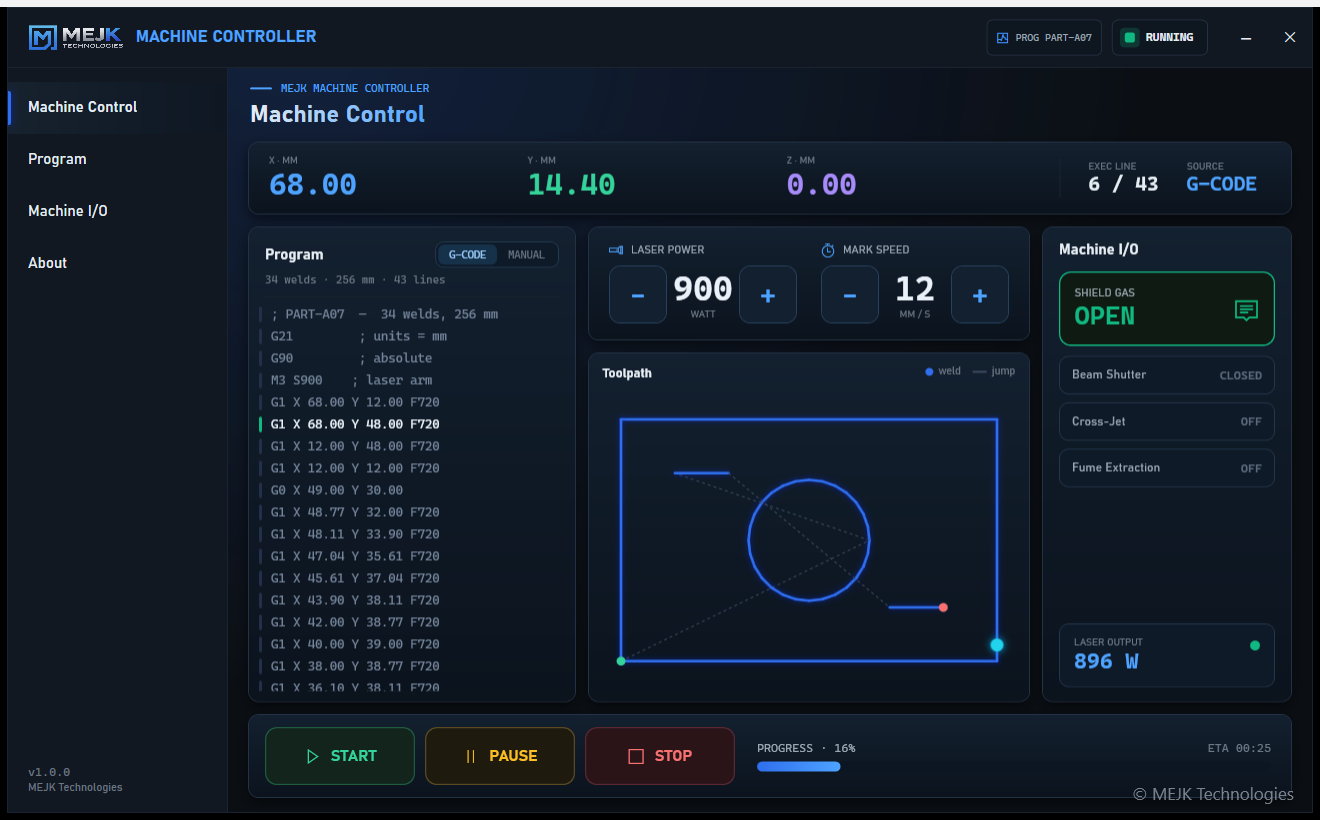This screenshot has width=1320, height=820.
Task: Click the green RUNNING status indicator
Action: click(x=1130, y=38)
